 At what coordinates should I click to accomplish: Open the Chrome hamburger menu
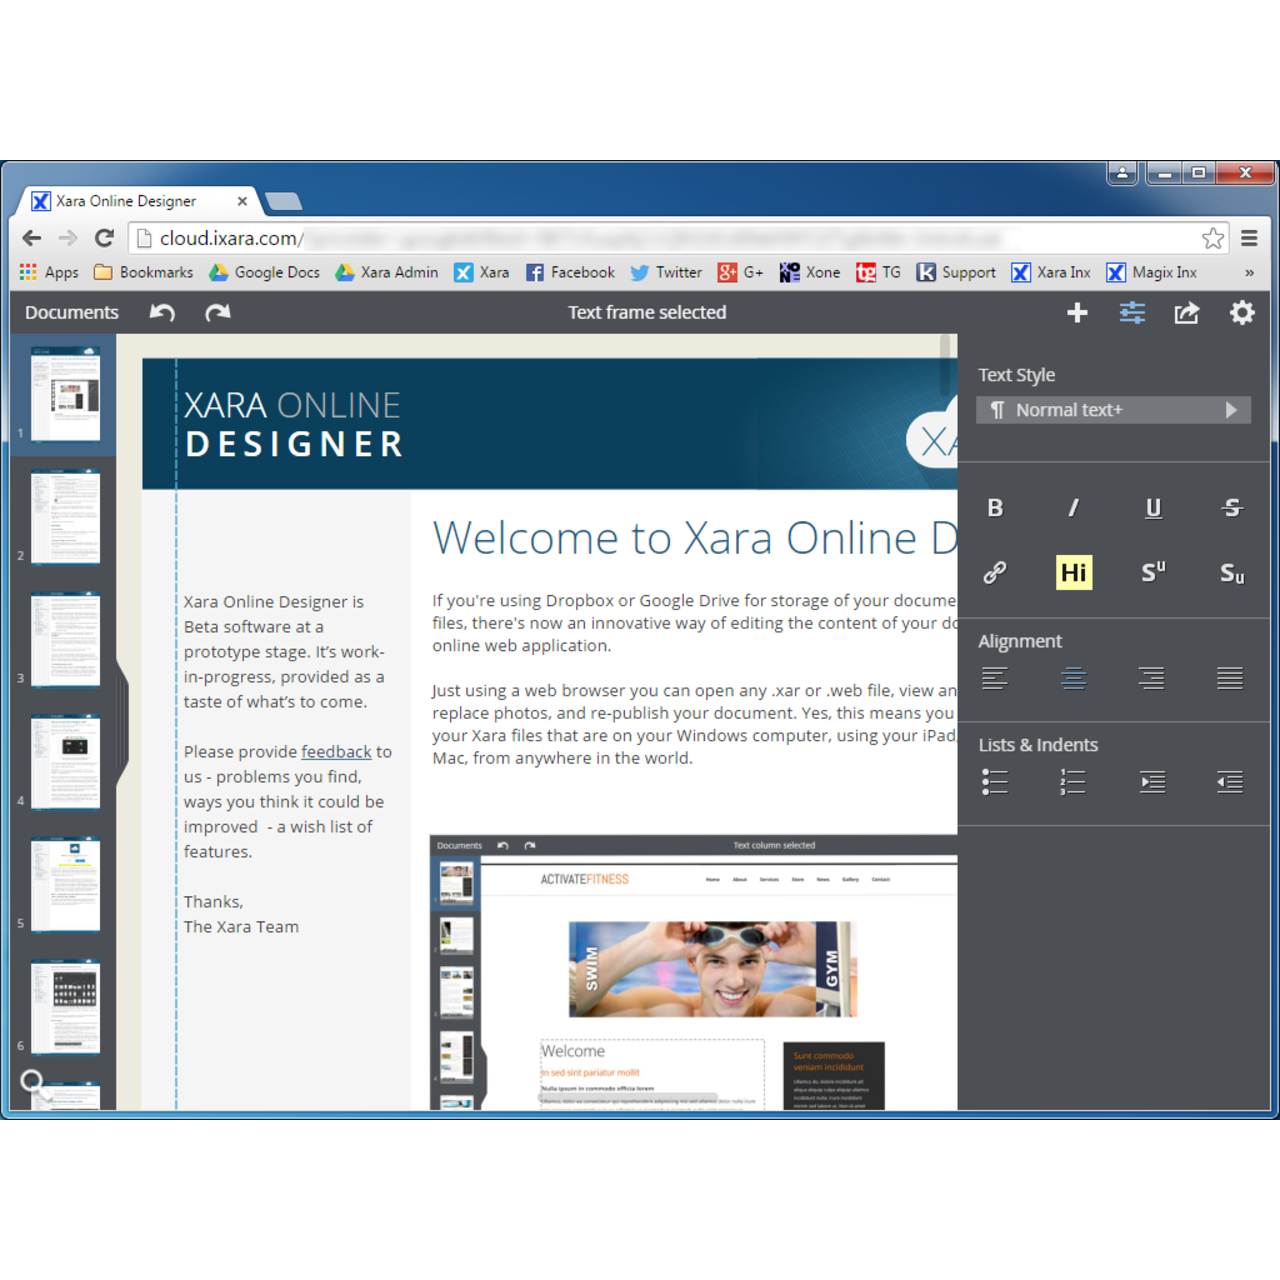tap(1249, 238)
